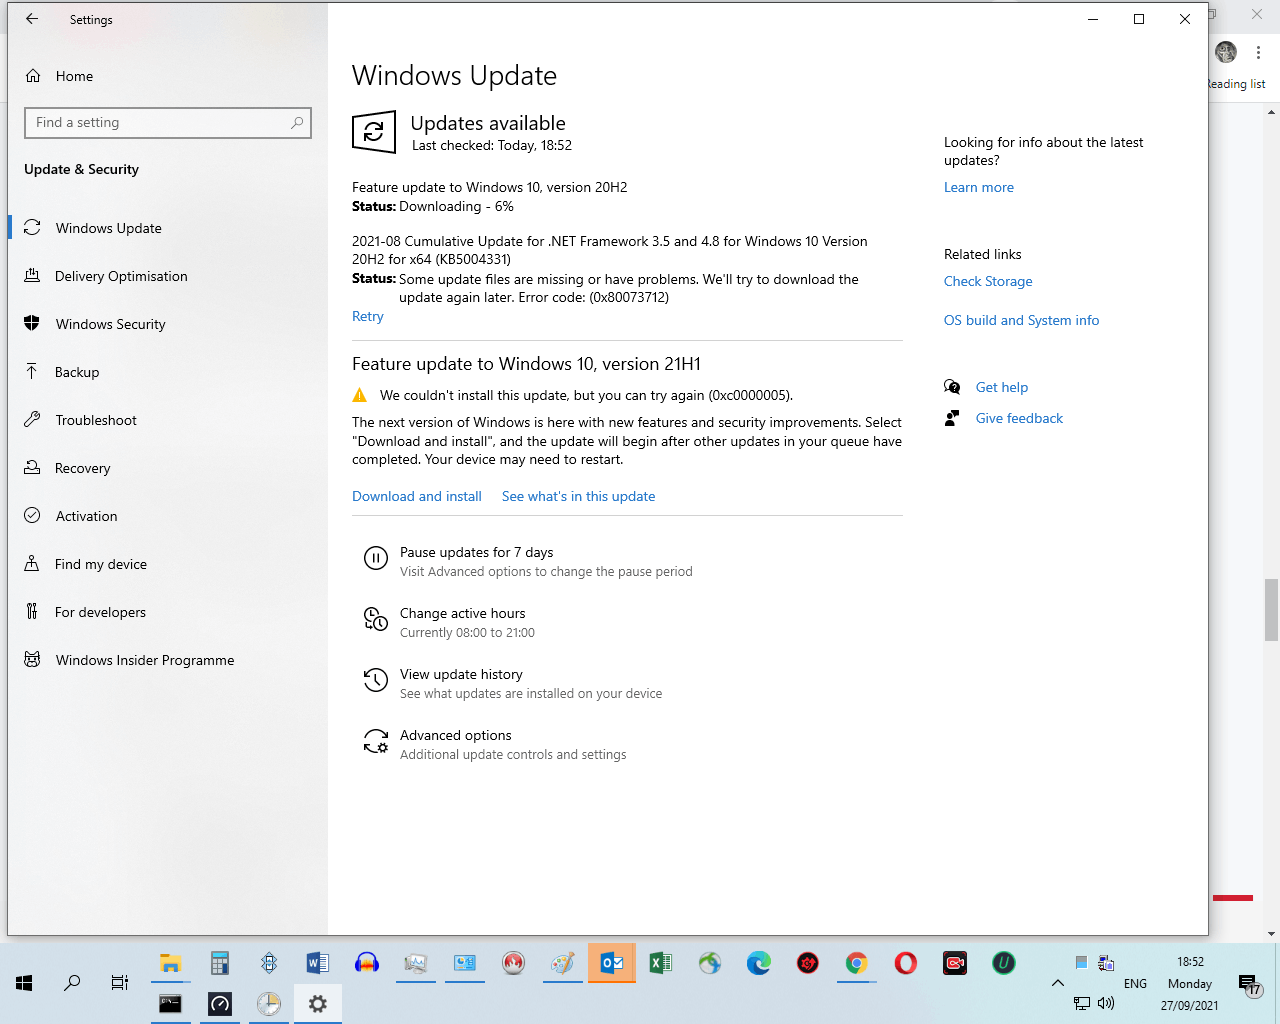Open File Explorer from the taskbar

click(171, 963)
